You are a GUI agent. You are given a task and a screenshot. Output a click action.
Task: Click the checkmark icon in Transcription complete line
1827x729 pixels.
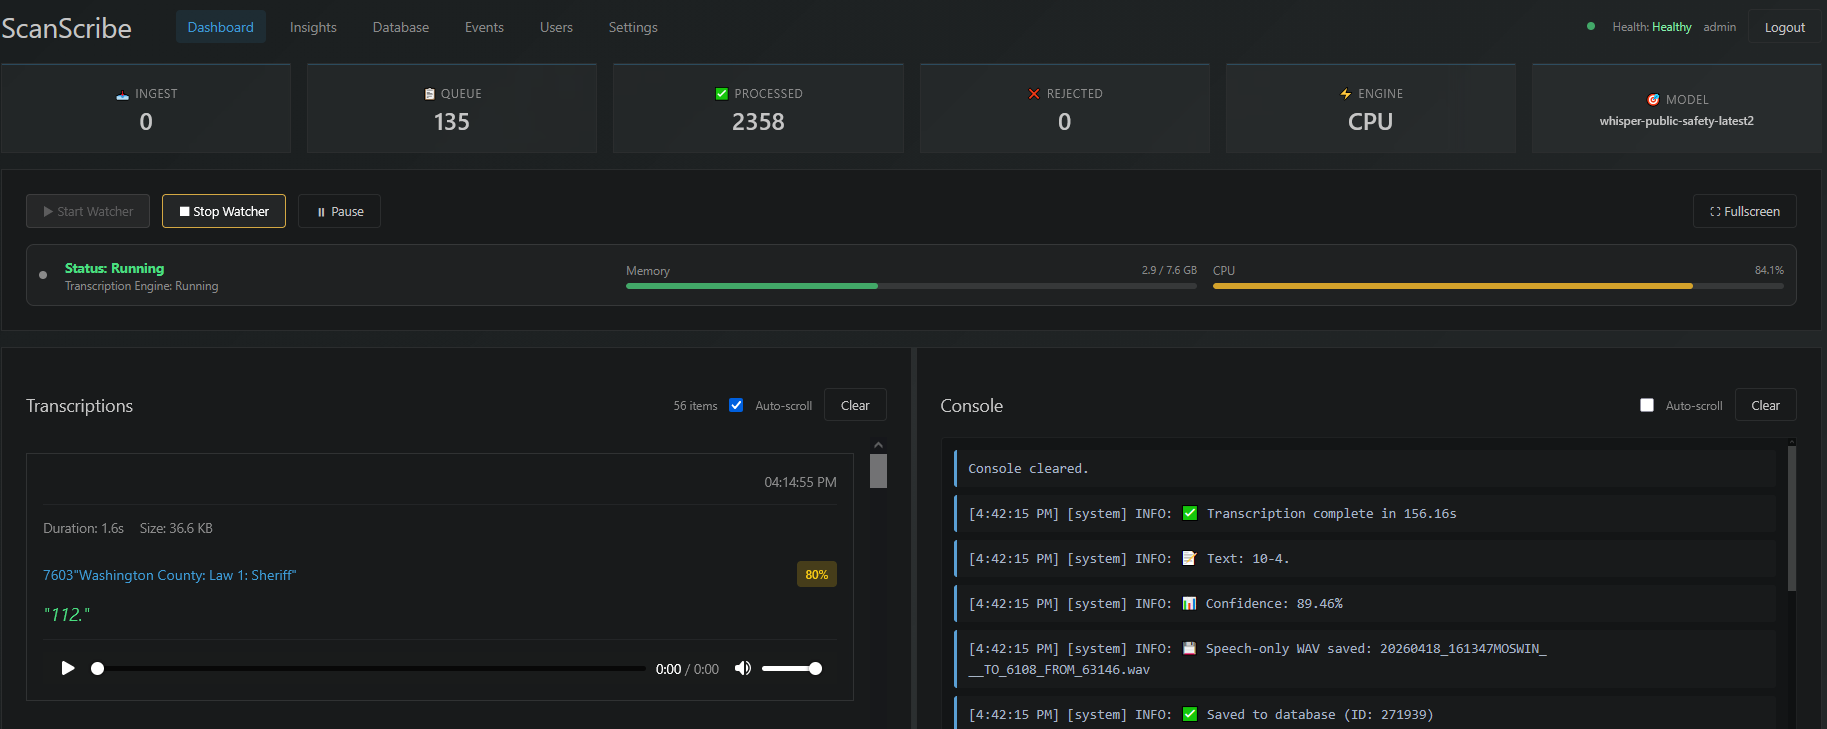(x=1190, y=513)
